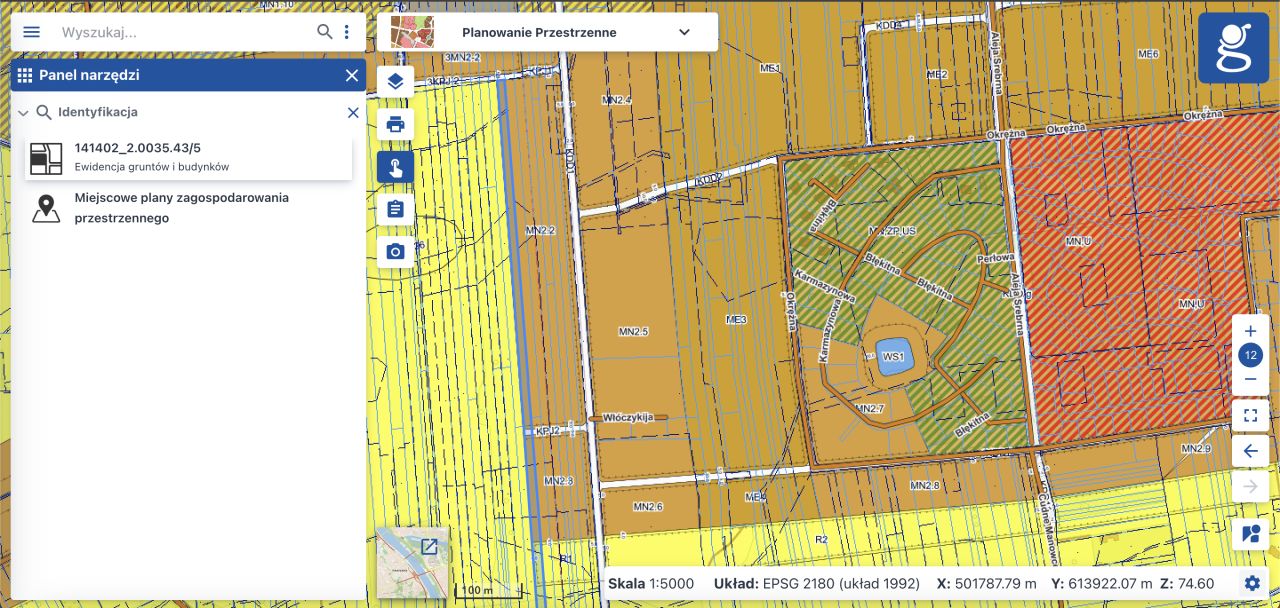Viewport: 1280px width, 608px height.
Task: Open search options three-dot menu
Action: pyautogui.click(x=347, y=32)
